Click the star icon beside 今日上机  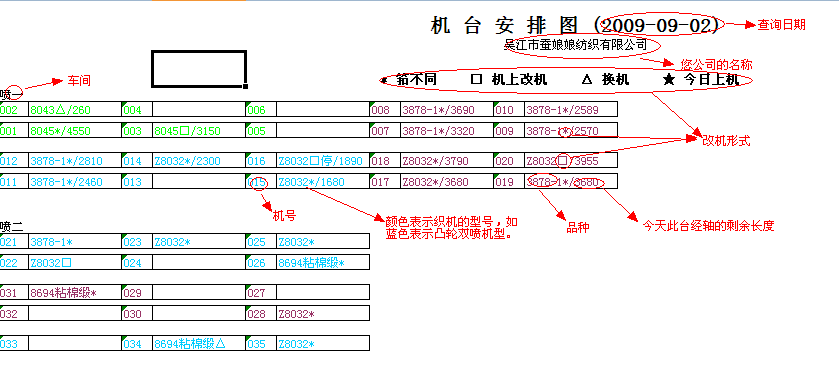669,80
